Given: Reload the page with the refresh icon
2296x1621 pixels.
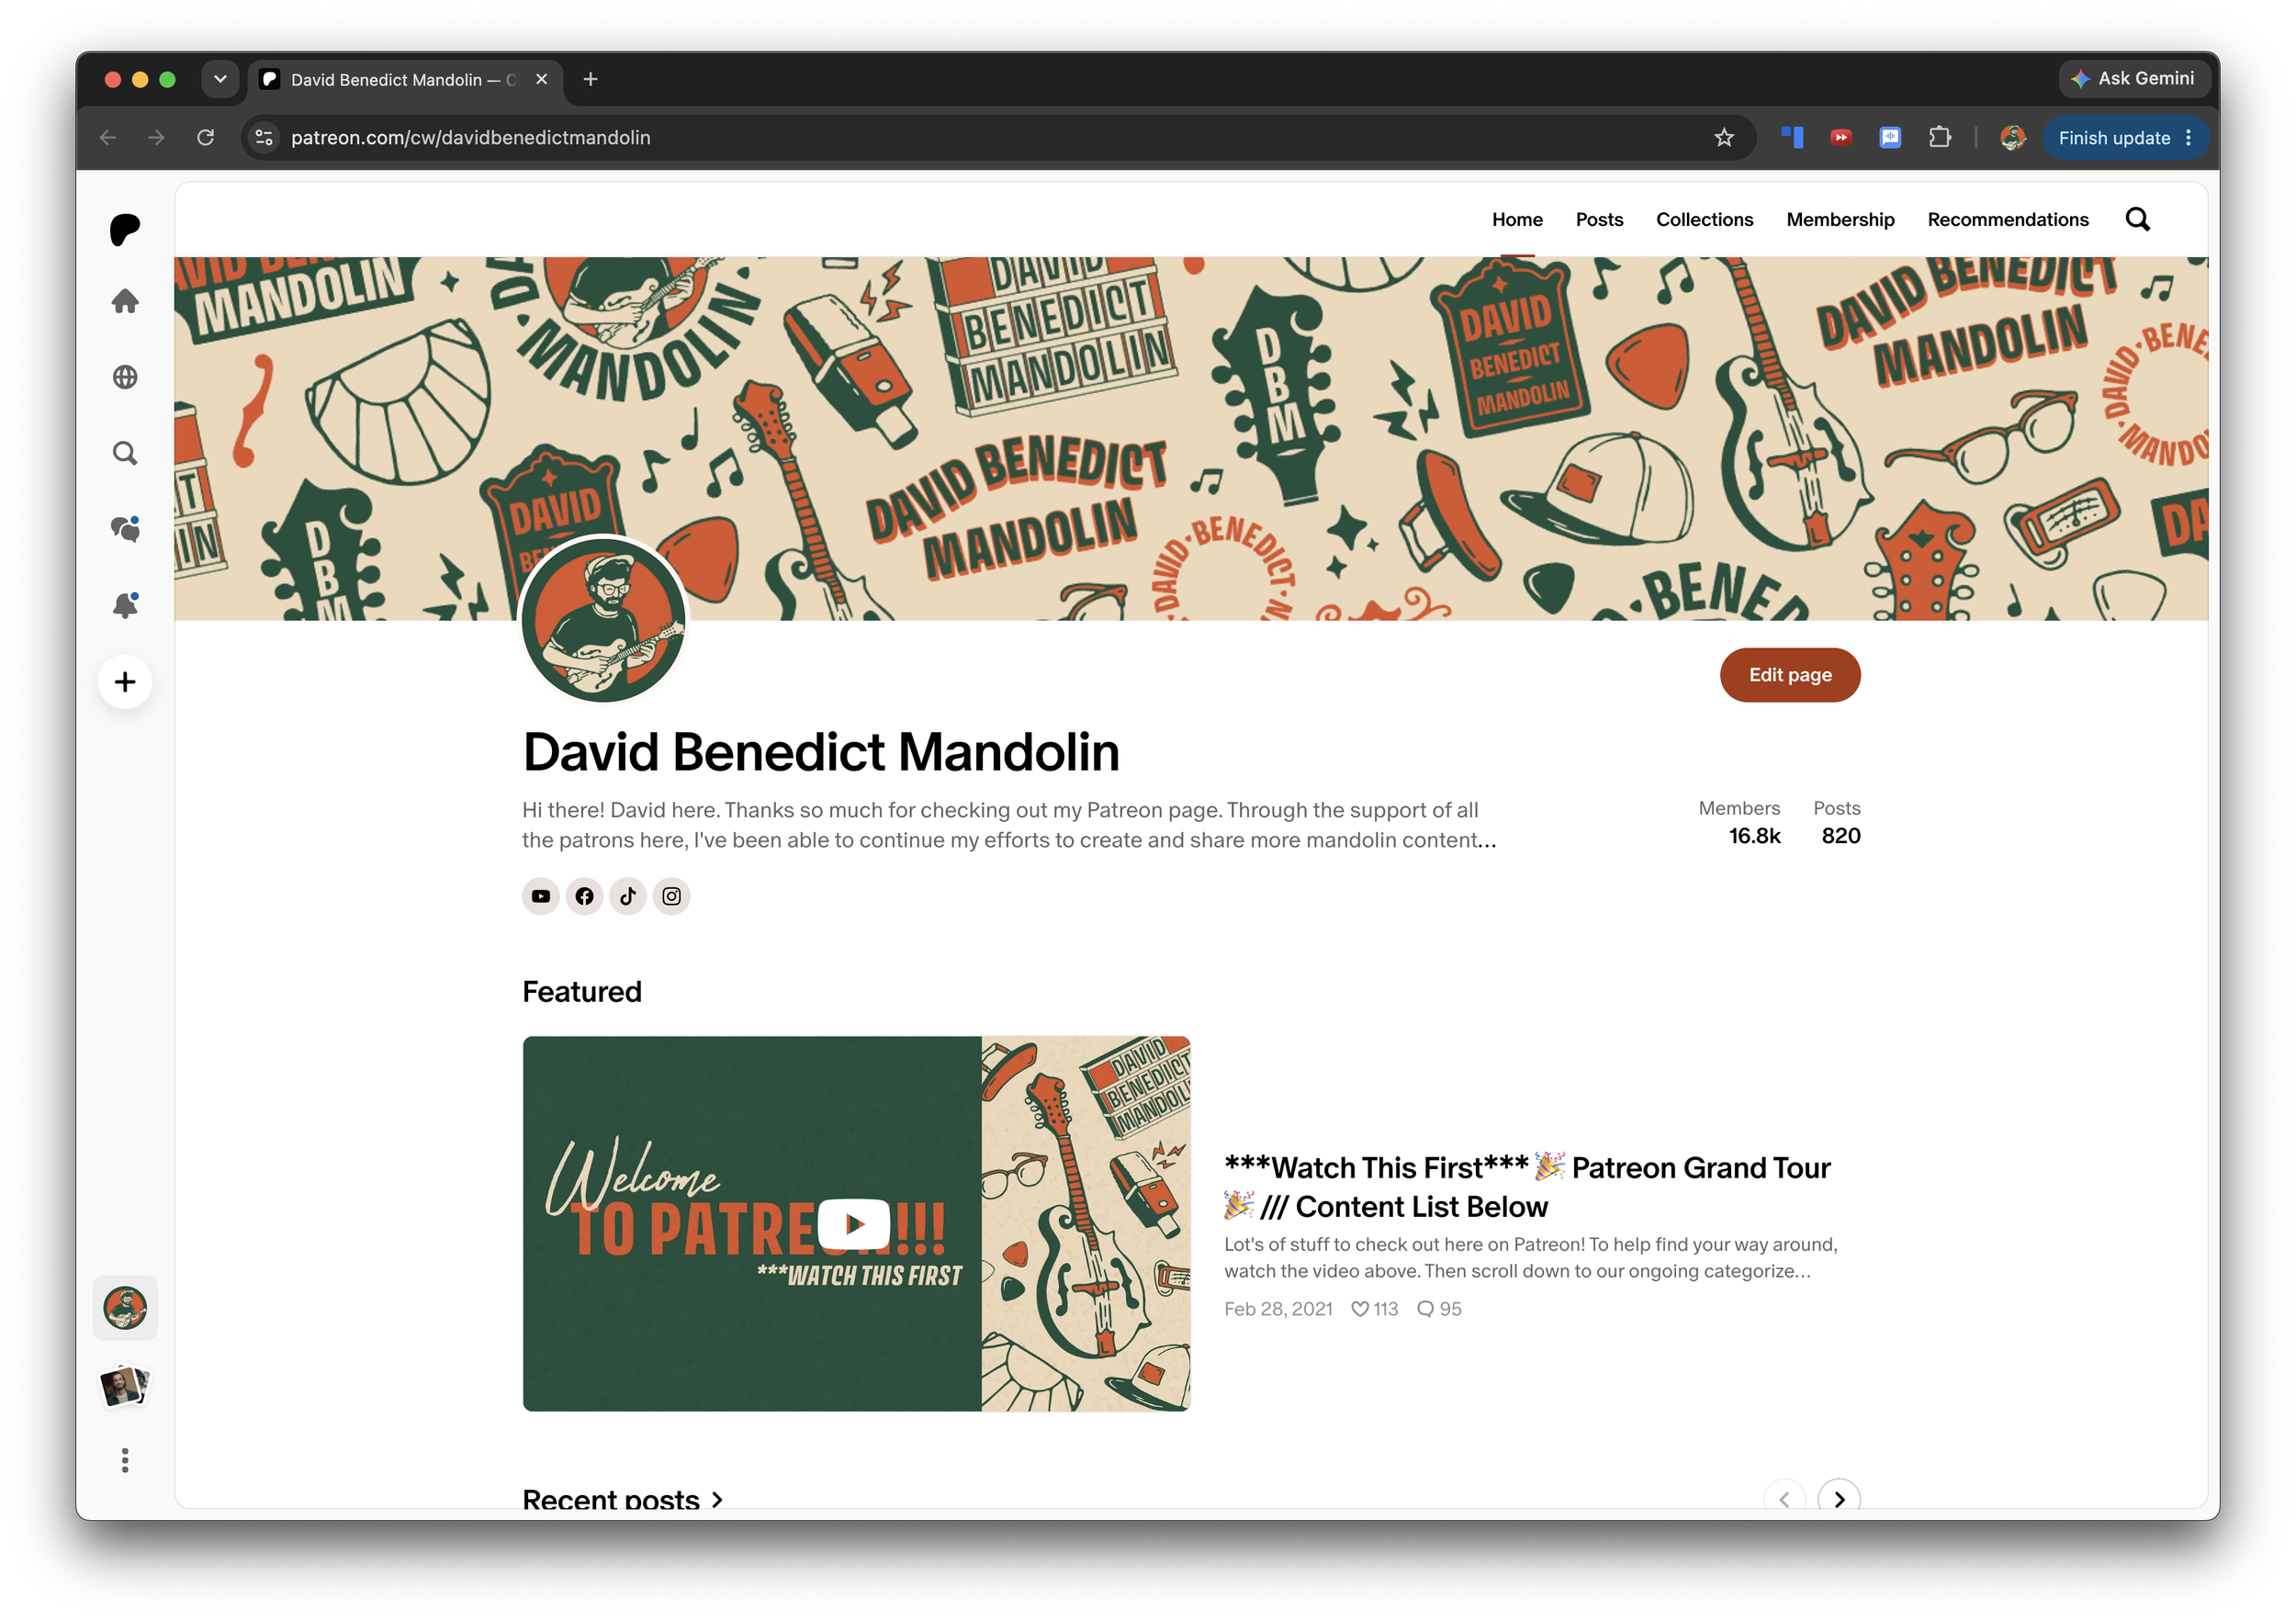Looking at the screenshot, I should 205,137.
